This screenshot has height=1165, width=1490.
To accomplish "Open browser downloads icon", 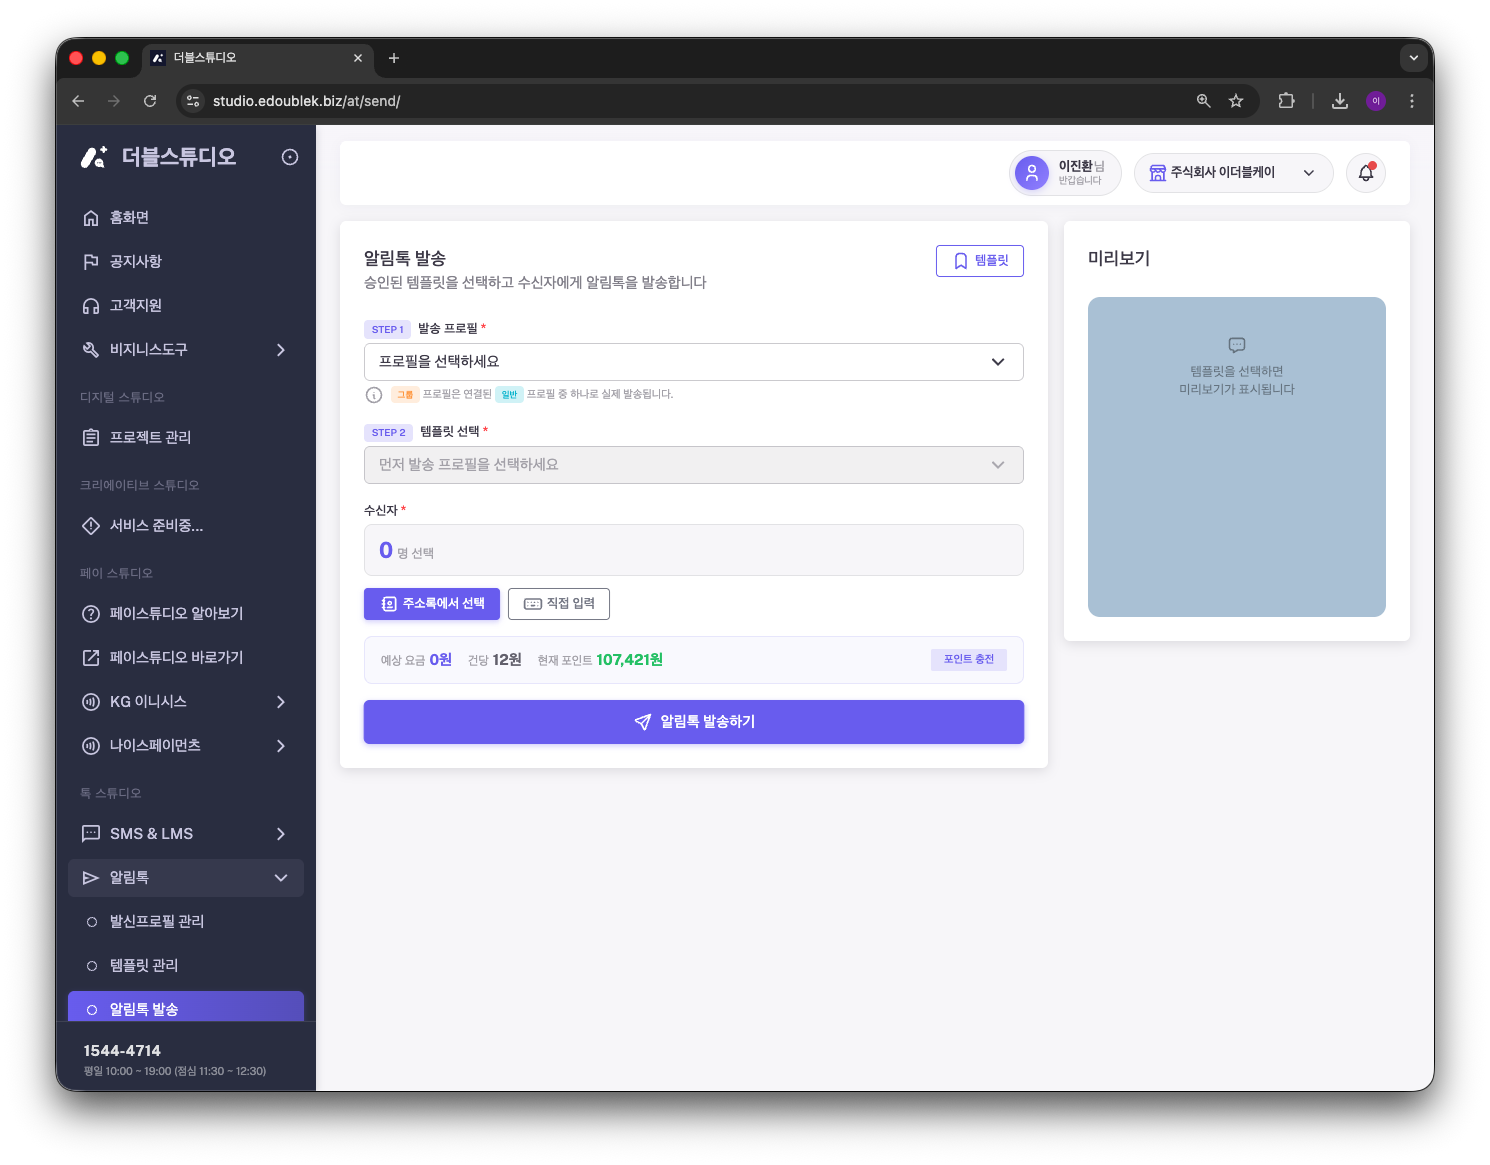I will pyautogui.click(x=1340, y=101).
